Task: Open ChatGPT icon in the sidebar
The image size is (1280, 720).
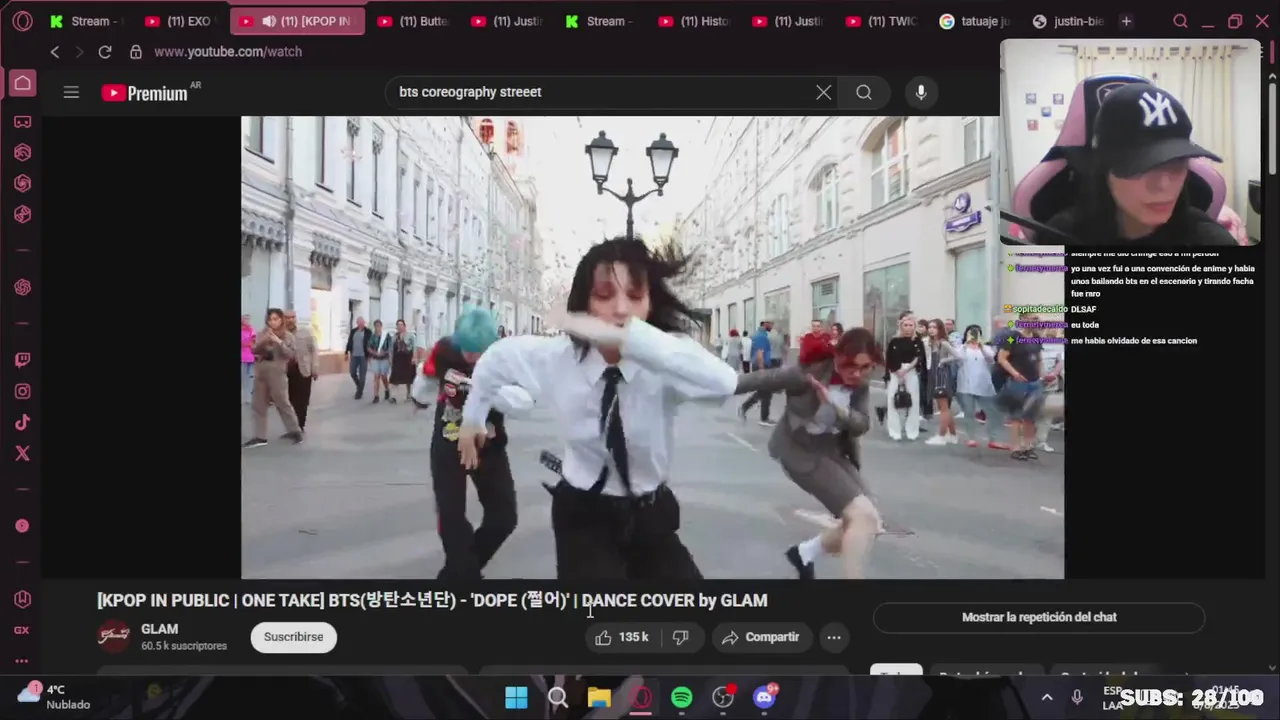Action: point(22,287)
